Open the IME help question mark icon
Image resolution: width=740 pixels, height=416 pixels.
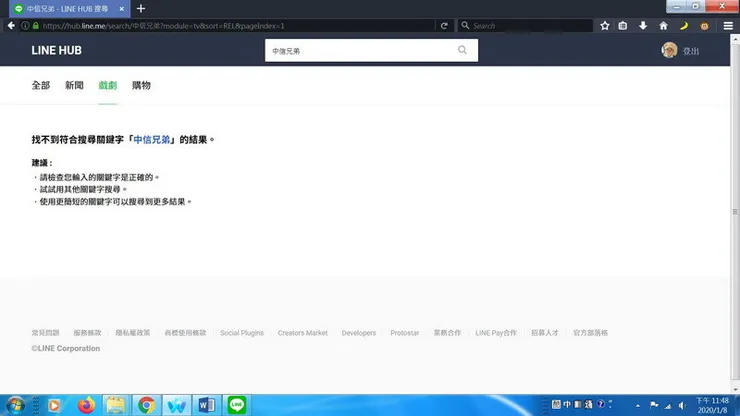coord(600,404)
